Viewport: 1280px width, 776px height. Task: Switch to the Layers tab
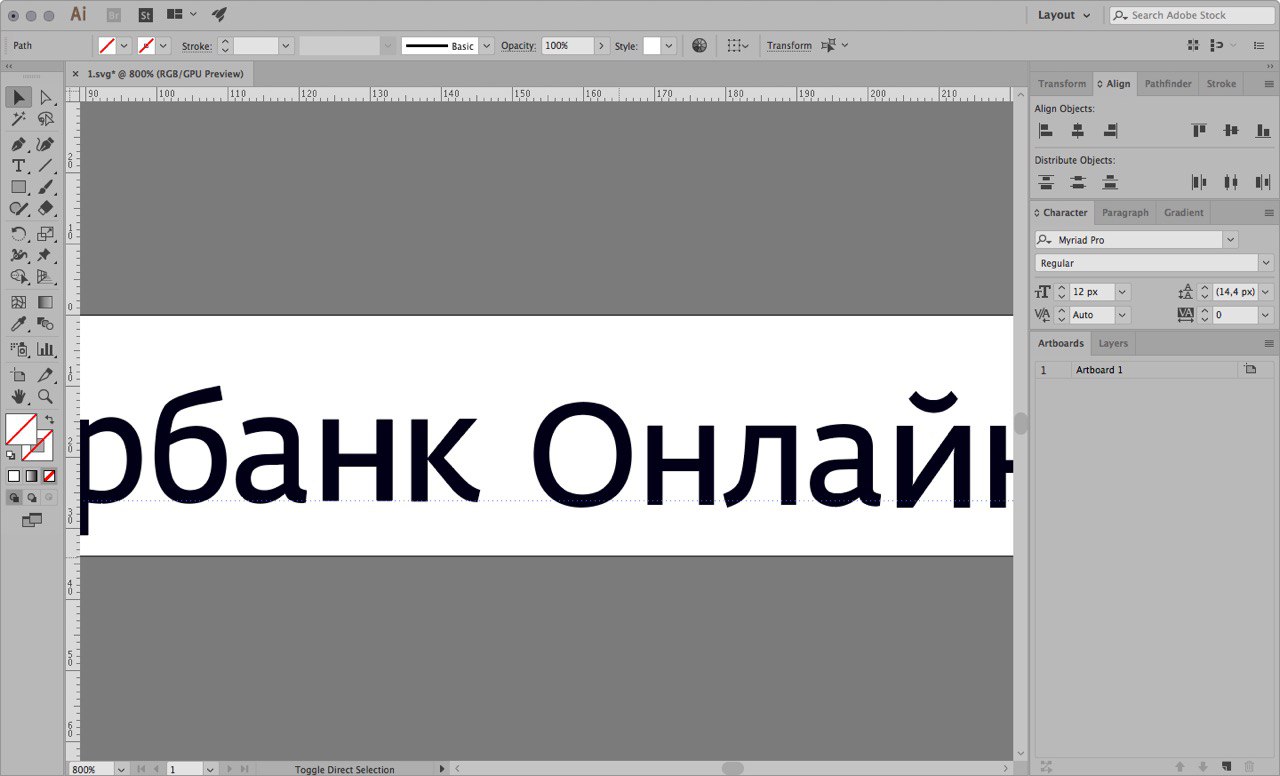[x=1113, y=344]
